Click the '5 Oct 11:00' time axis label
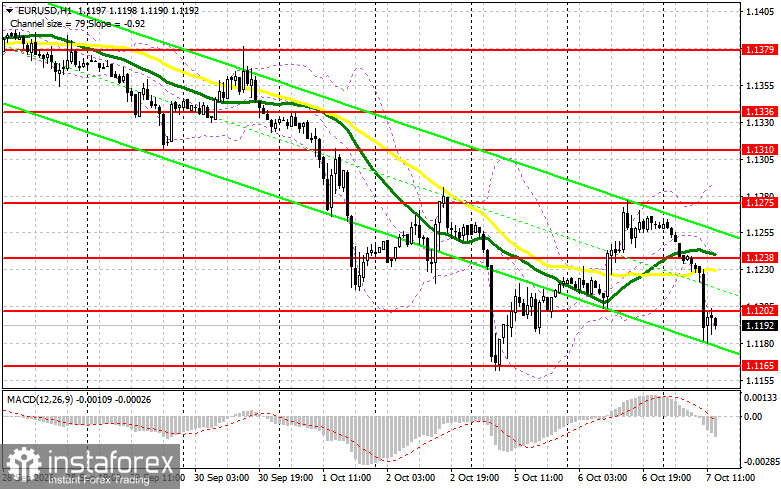781x489 pixels. pyautogui.click(x=539, y=478)
